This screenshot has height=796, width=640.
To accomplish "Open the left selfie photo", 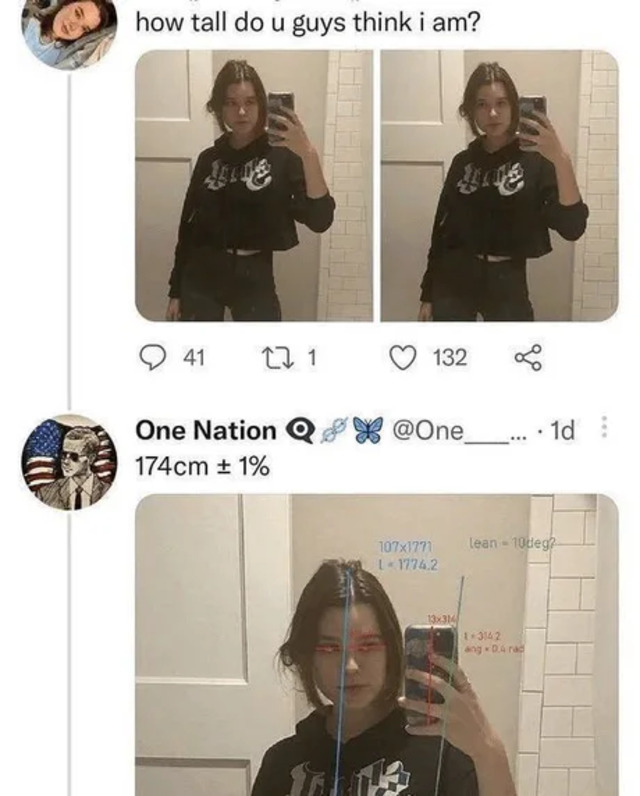I will (253, 186).
